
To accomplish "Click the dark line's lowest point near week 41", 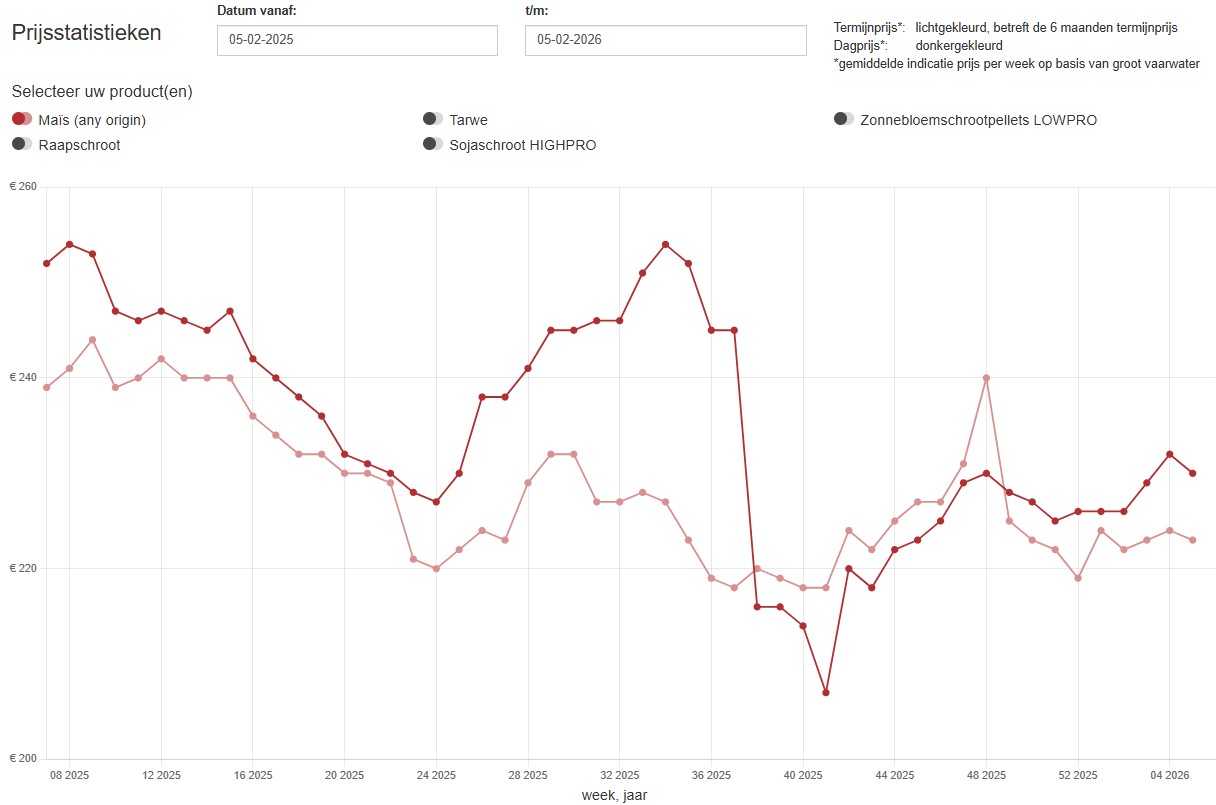I will (826, 692).
